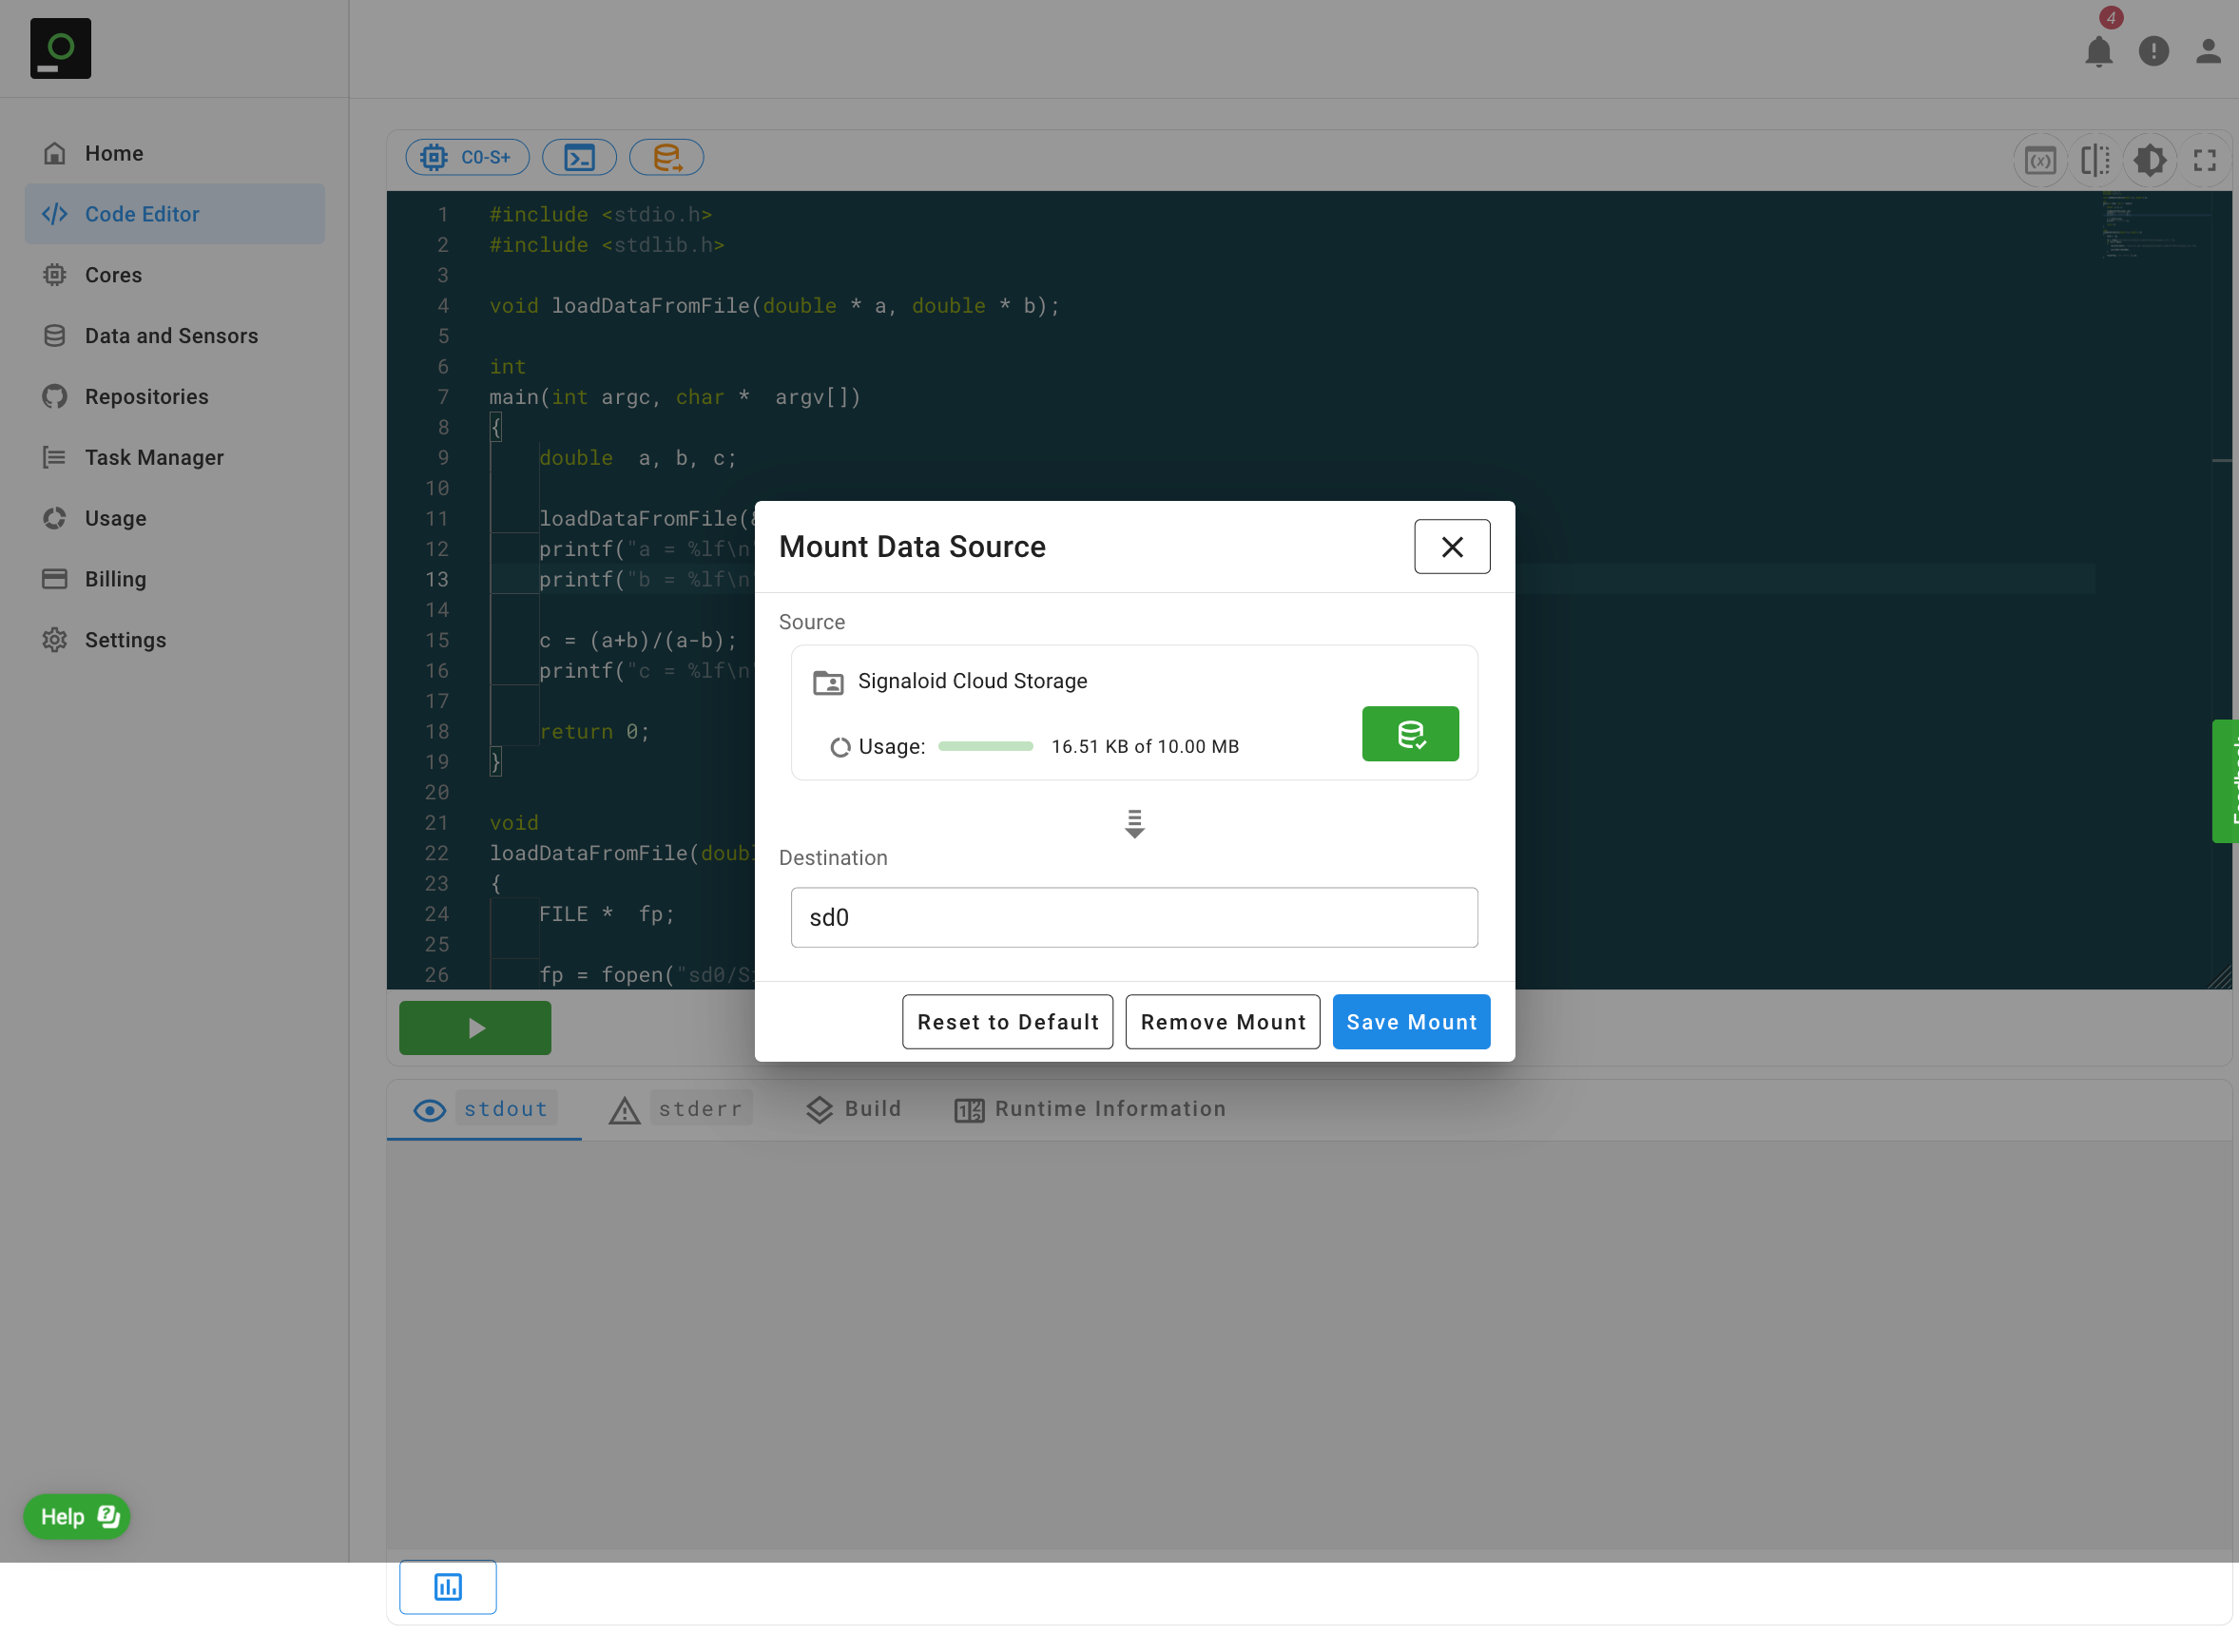Open the variable viewer icon

[x=2039, y=160]
